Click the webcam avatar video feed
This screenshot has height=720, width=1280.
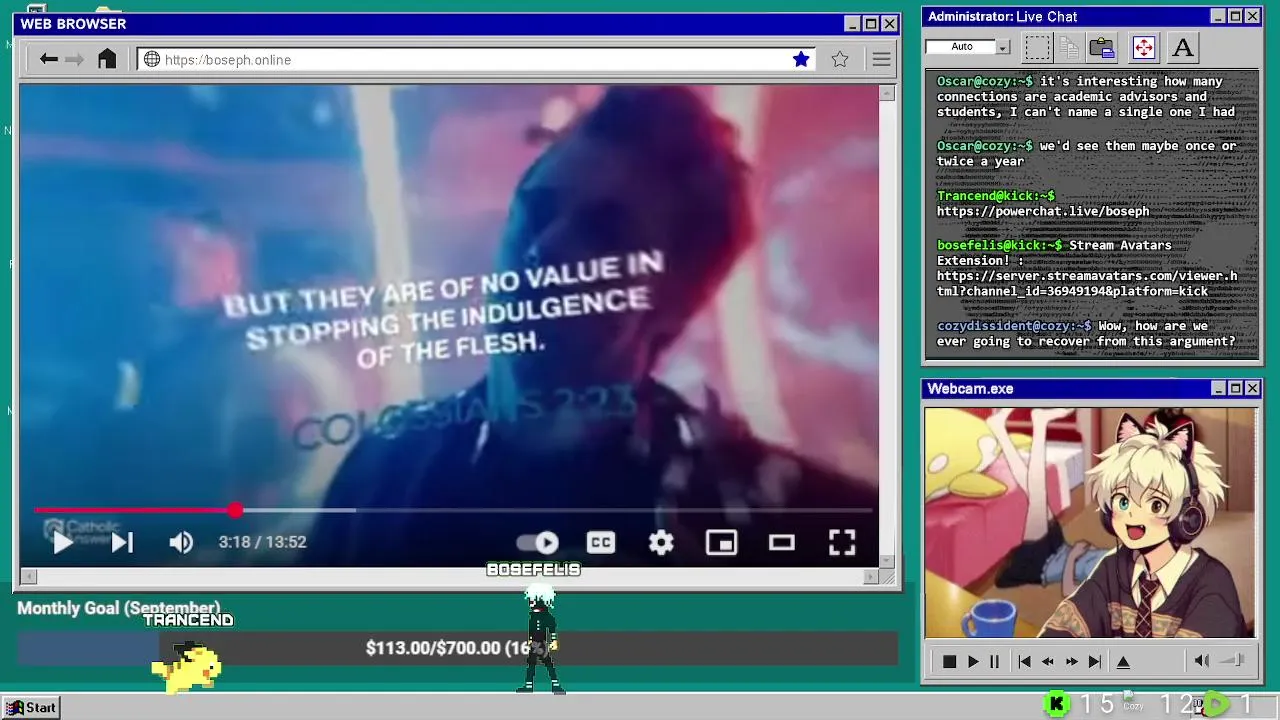point(1090,522)
